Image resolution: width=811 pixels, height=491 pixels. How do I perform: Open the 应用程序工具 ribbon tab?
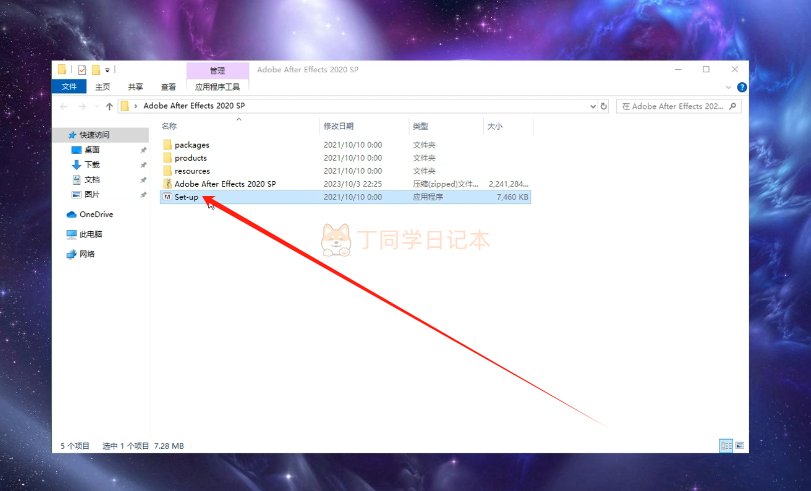pos(217,87)
